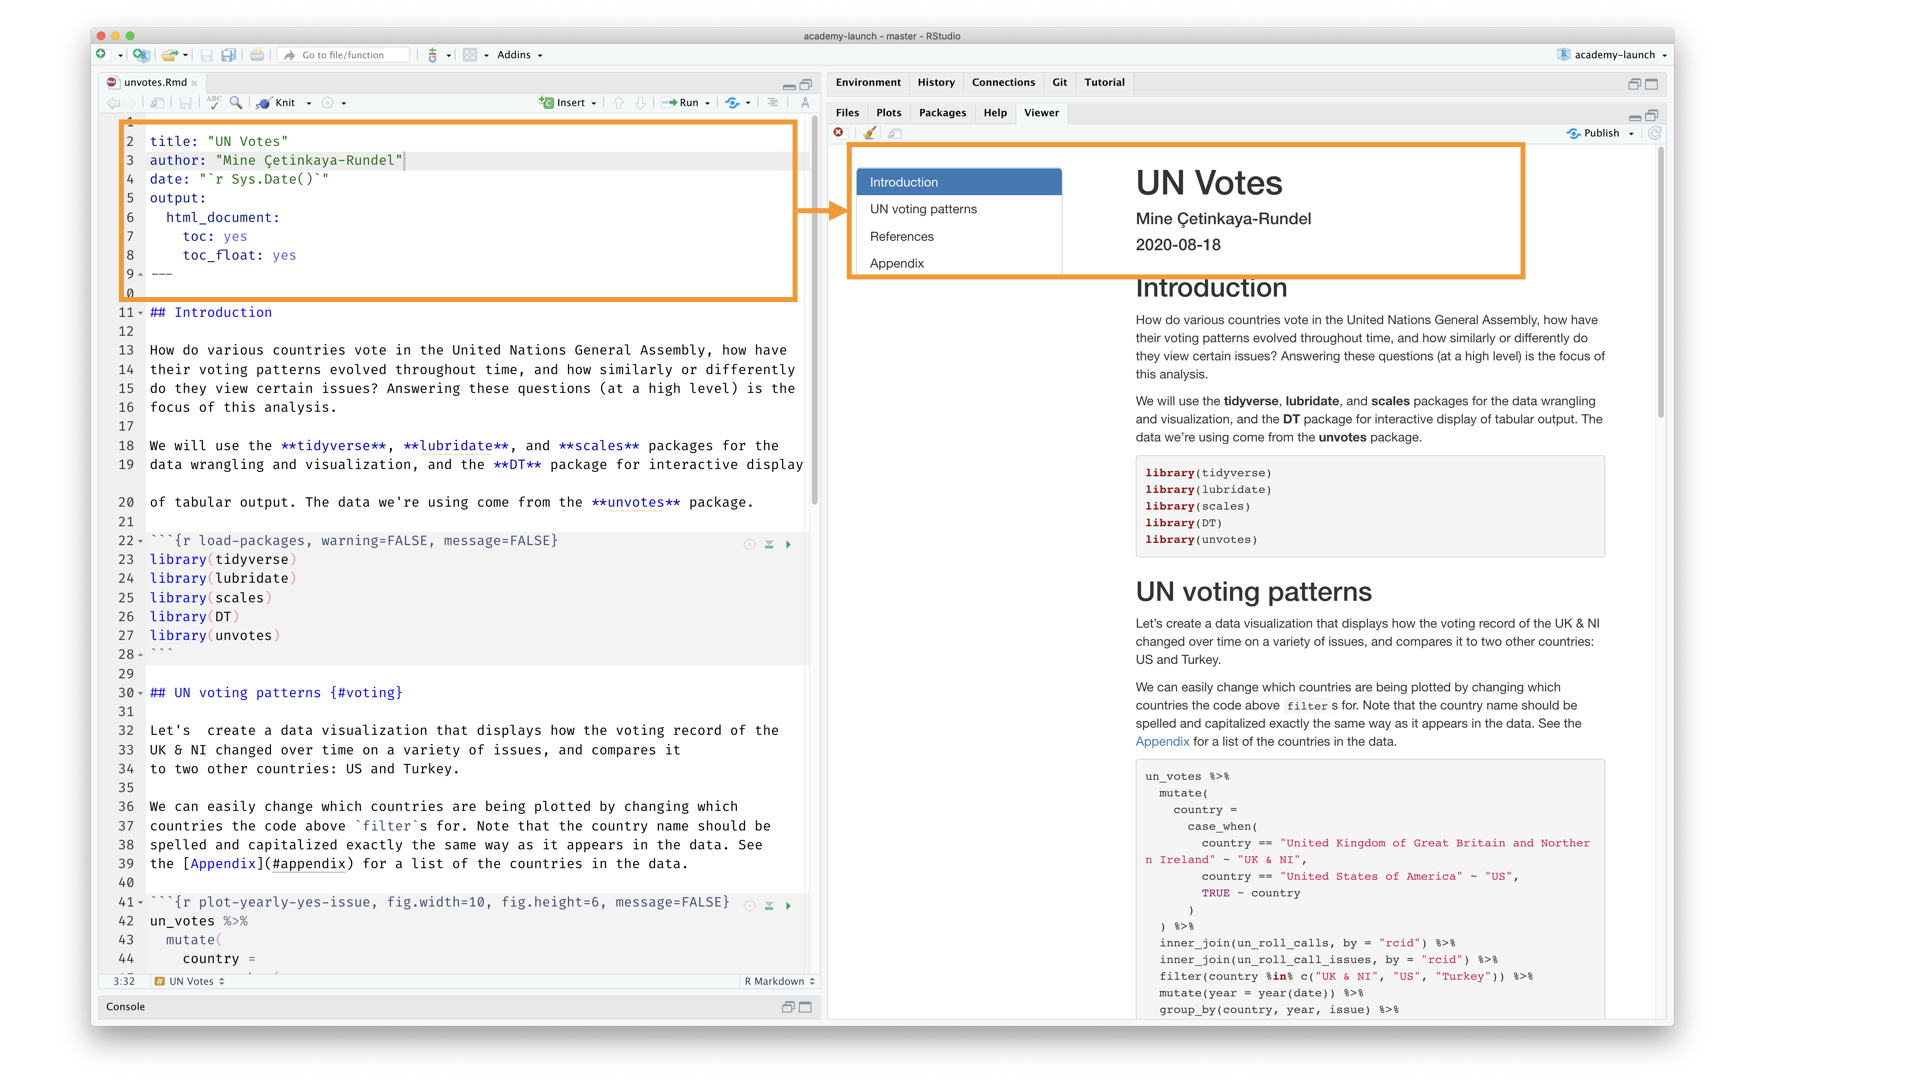Switch to the Git tab
Image resolution: width=1920 pixels, height=1080 pixels.
[1059, 83]
